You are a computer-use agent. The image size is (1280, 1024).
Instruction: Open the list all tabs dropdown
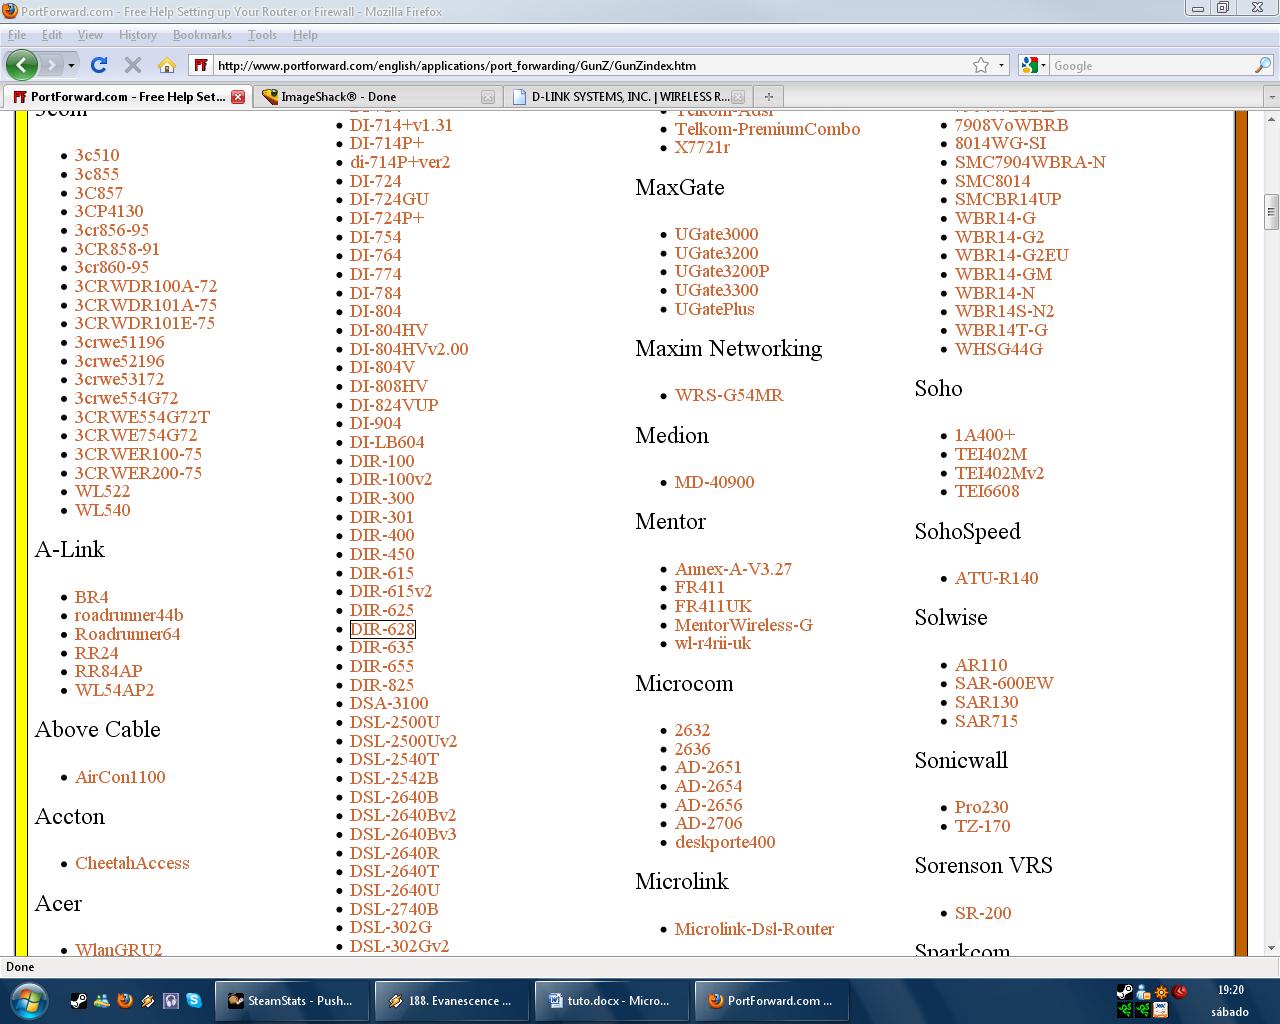coord(1272,97)
